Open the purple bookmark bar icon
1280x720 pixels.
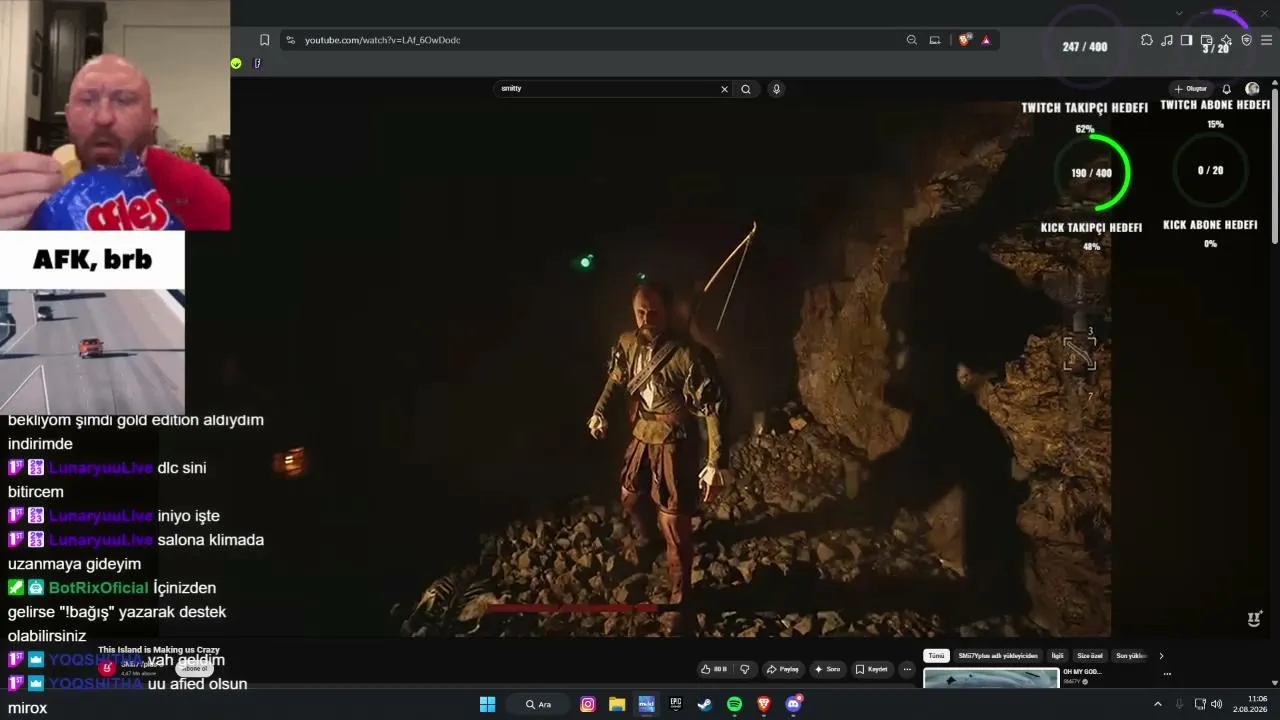coord(257,63)
